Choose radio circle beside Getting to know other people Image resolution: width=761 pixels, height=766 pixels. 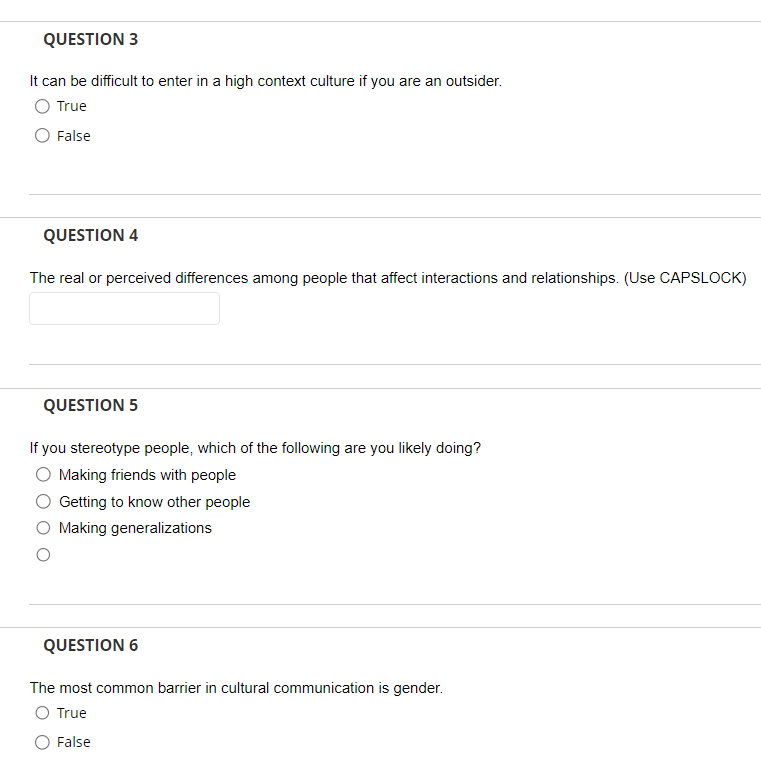(43, 501)
